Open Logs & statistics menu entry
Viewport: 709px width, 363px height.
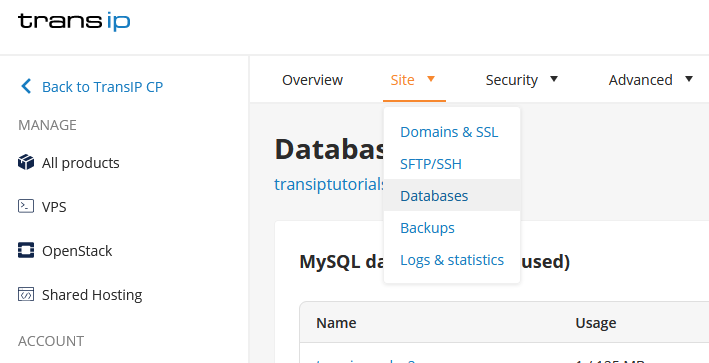(452, 260)
